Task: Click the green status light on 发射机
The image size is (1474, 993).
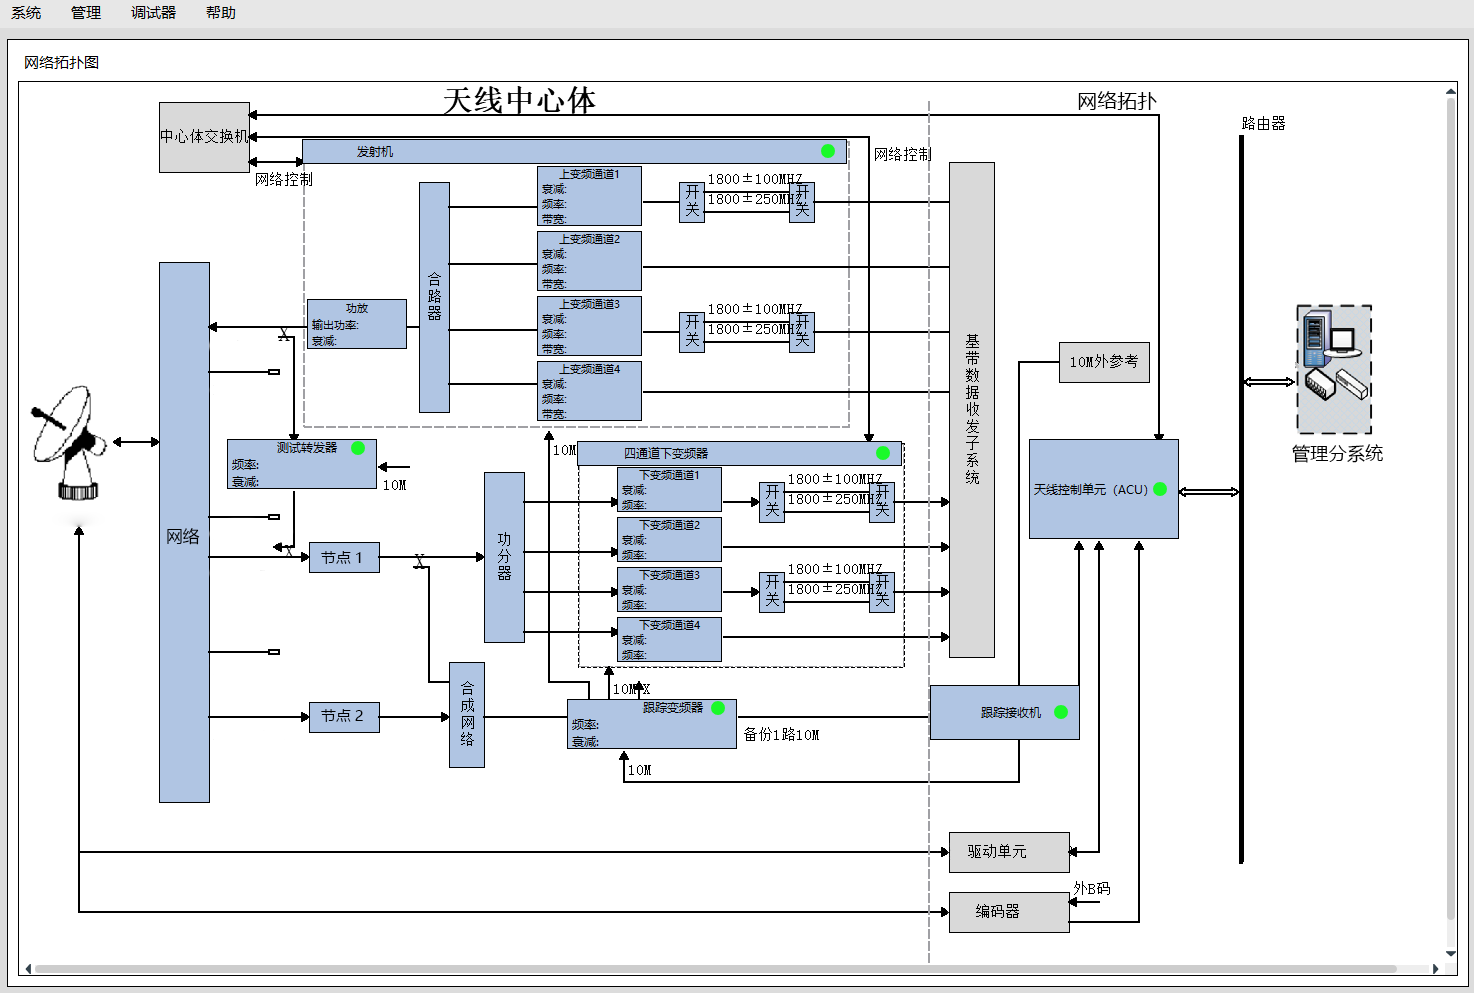Action: coord(828,151)
